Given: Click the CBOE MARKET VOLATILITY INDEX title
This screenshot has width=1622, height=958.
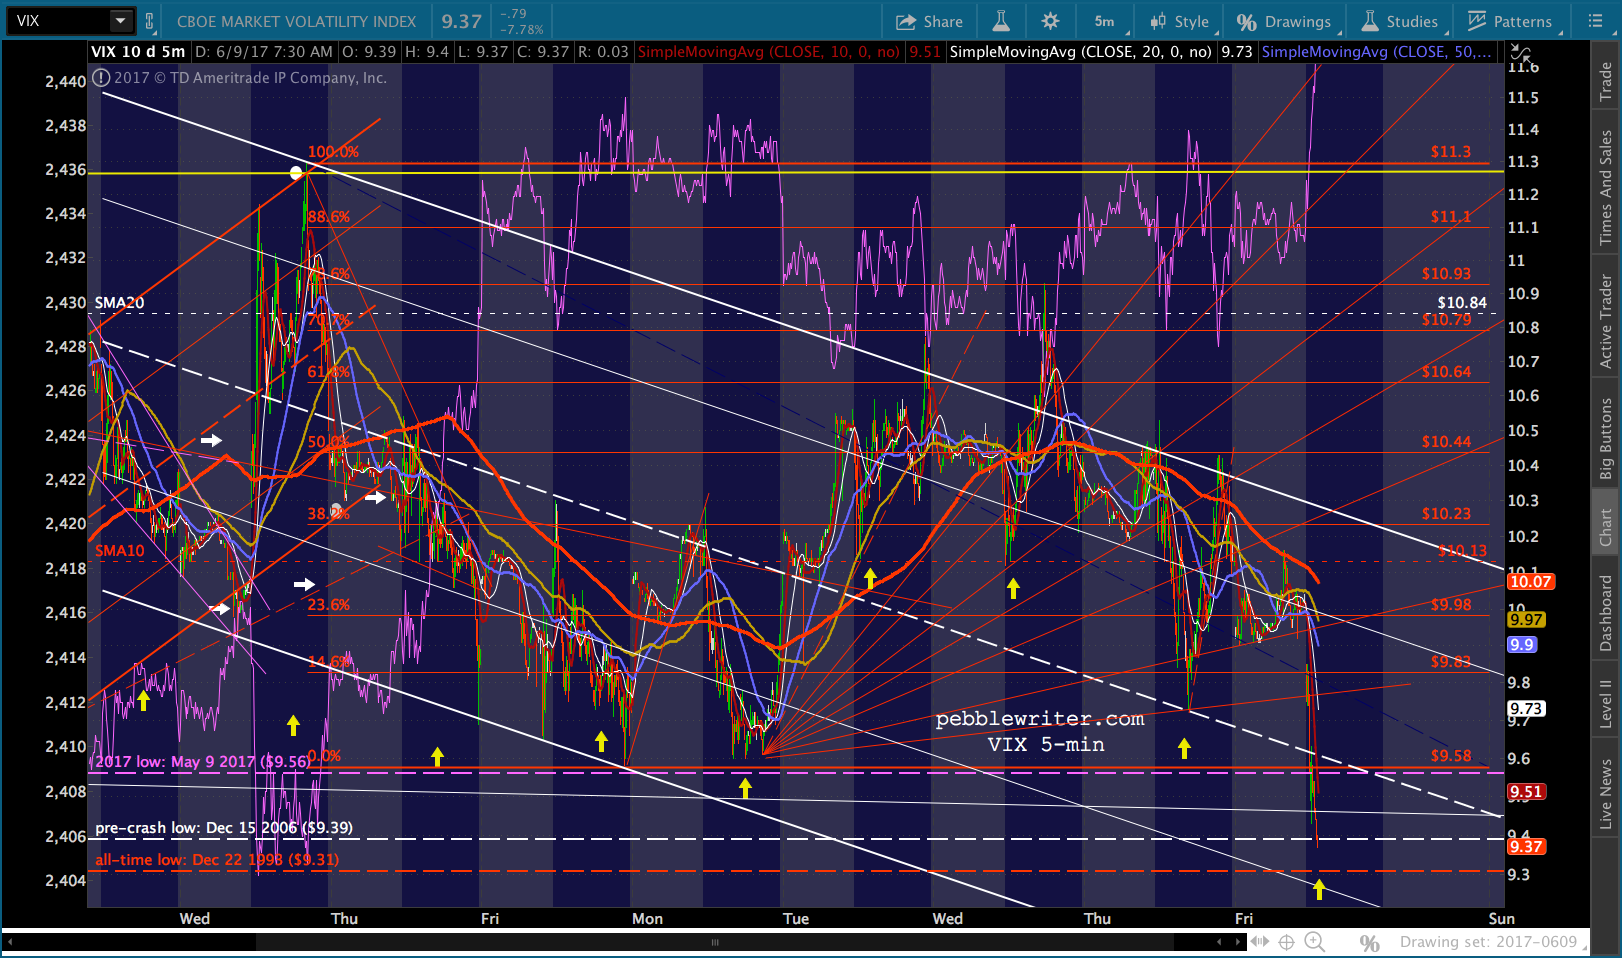Looking at the screenshot, I should (x=296, y=21).
